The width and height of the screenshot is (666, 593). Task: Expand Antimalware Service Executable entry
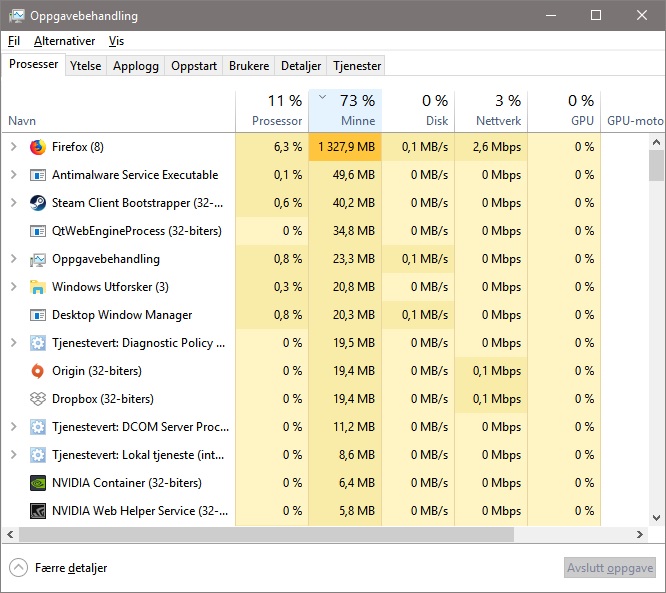14,175
